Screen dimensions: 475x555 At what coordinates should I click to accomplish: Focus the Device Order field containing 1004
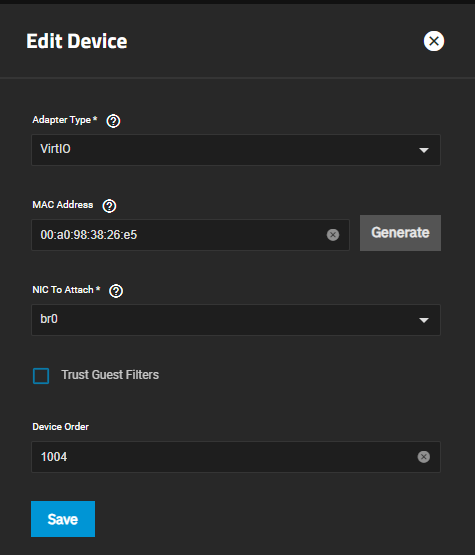tap(236, 457)
